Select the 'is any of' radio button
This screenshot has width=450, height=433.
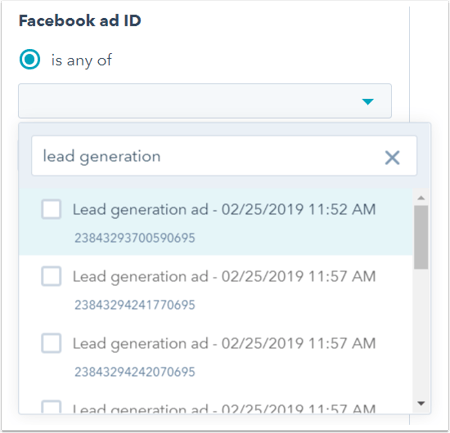tap(30, 59)
